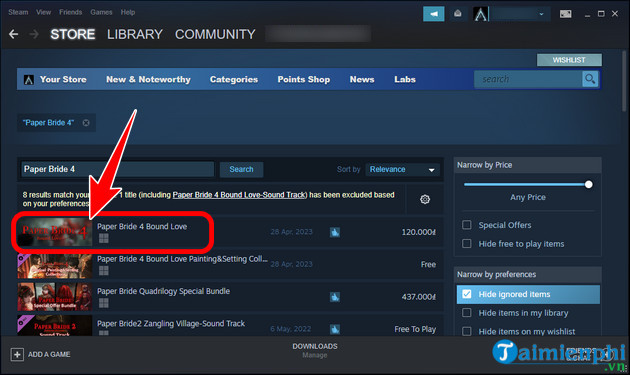Open the Friends menu
The height and width of the screenshot is (375, 630).
[x=71, y=12]
